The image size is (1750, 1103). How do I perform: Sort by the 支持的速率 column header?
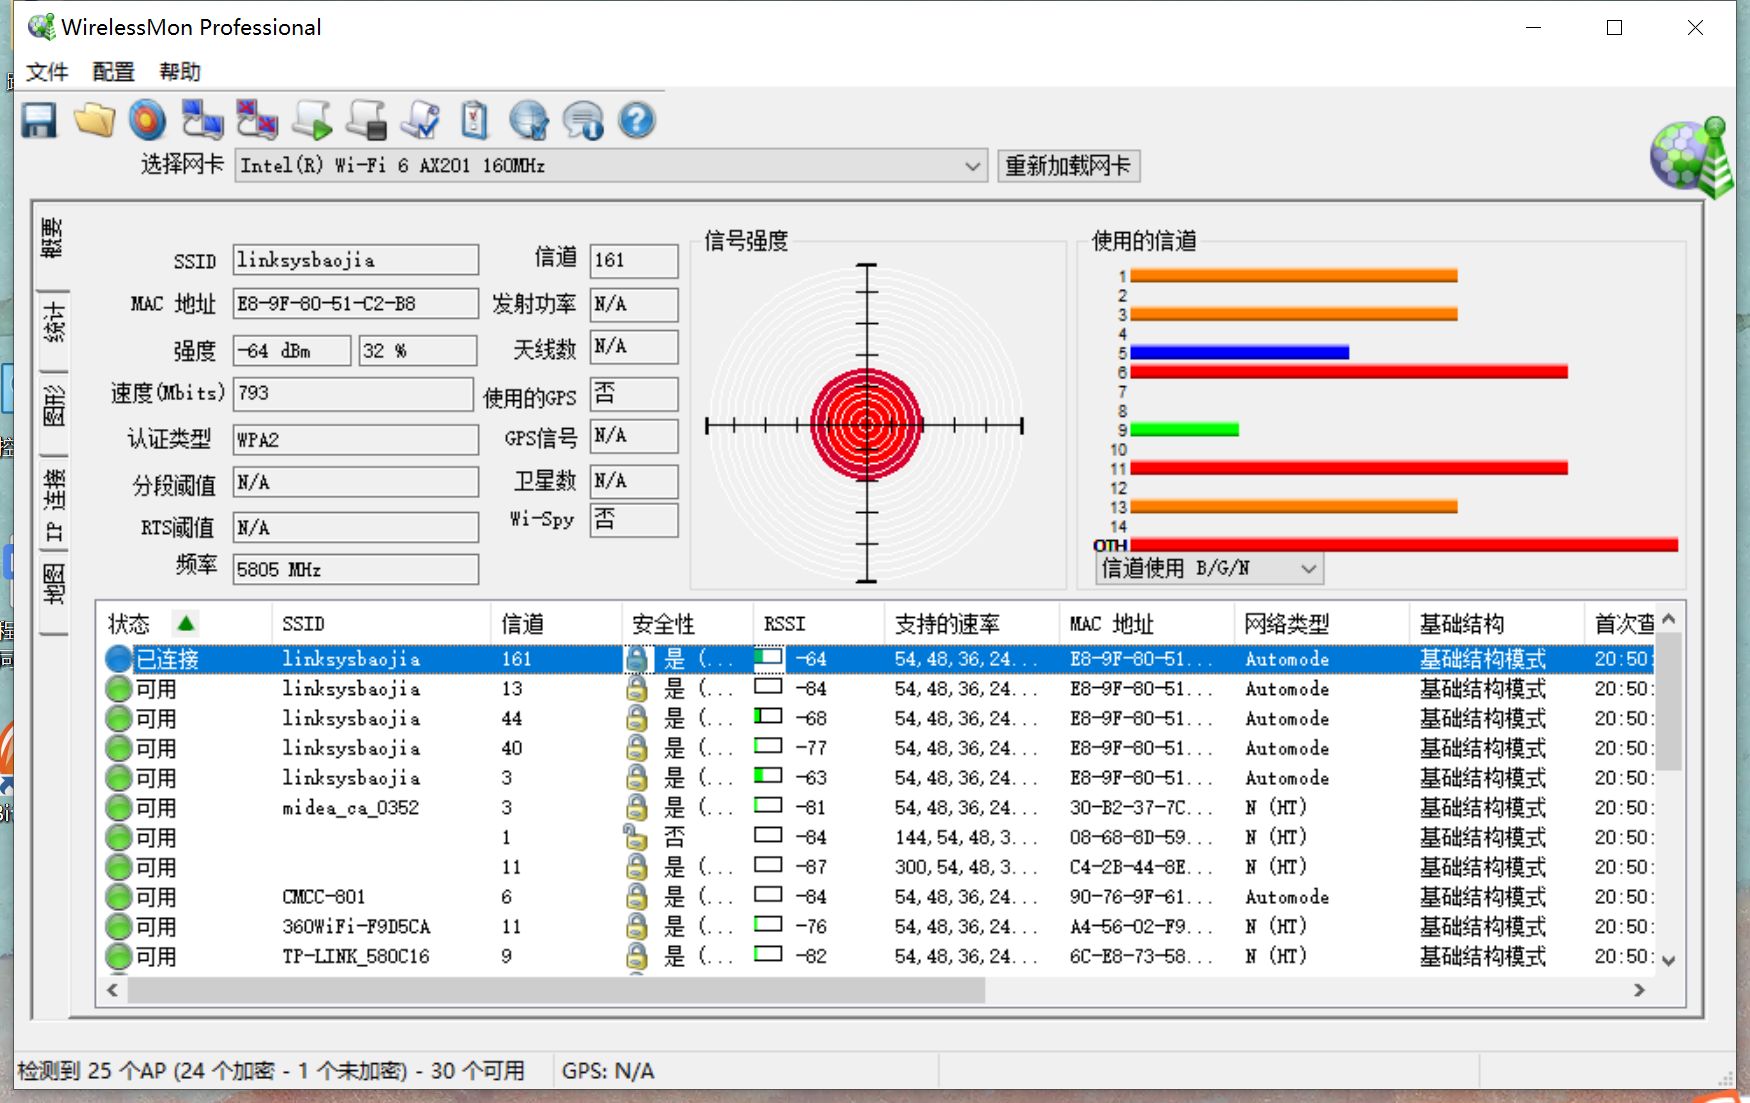coord(971,624)
